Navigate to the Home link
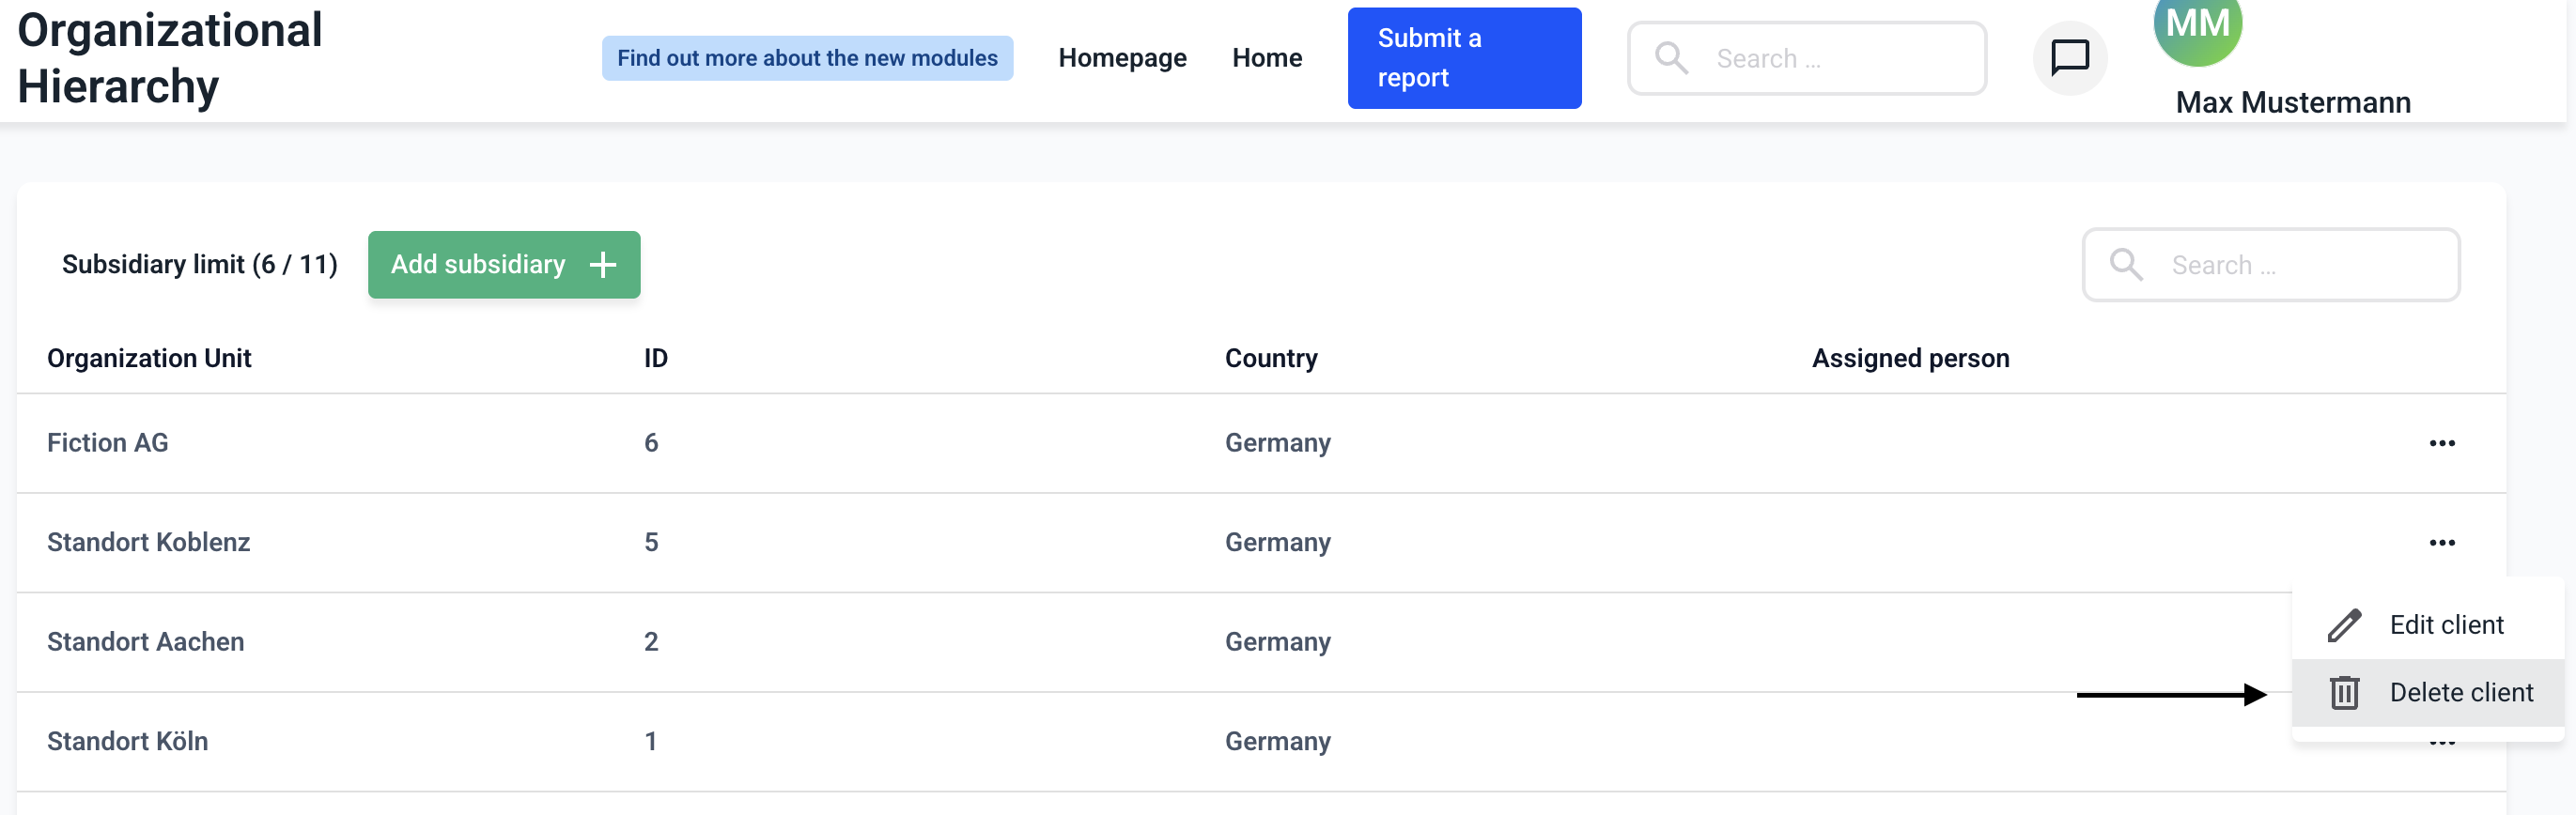This screenshot has height=815, width=2576. (x=1266, y=58)
